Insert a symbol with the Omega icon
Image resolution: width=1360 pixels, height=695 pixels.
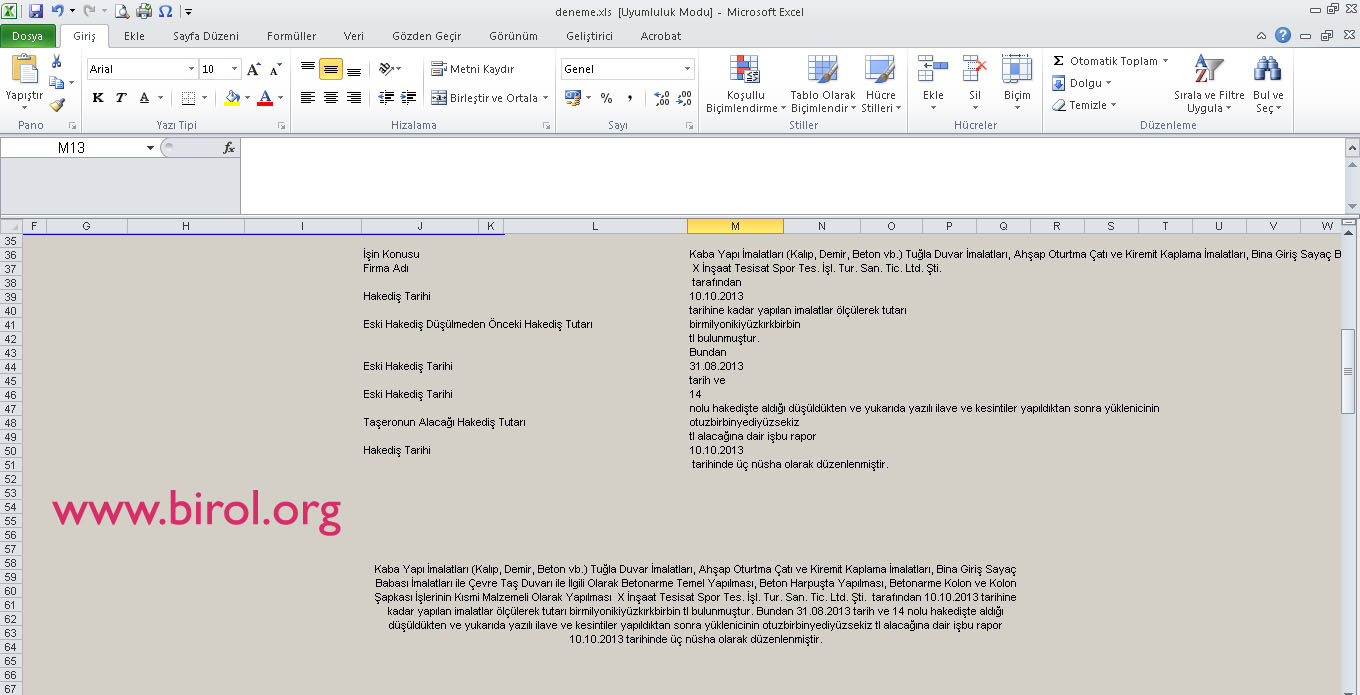(x=165, y=12)
